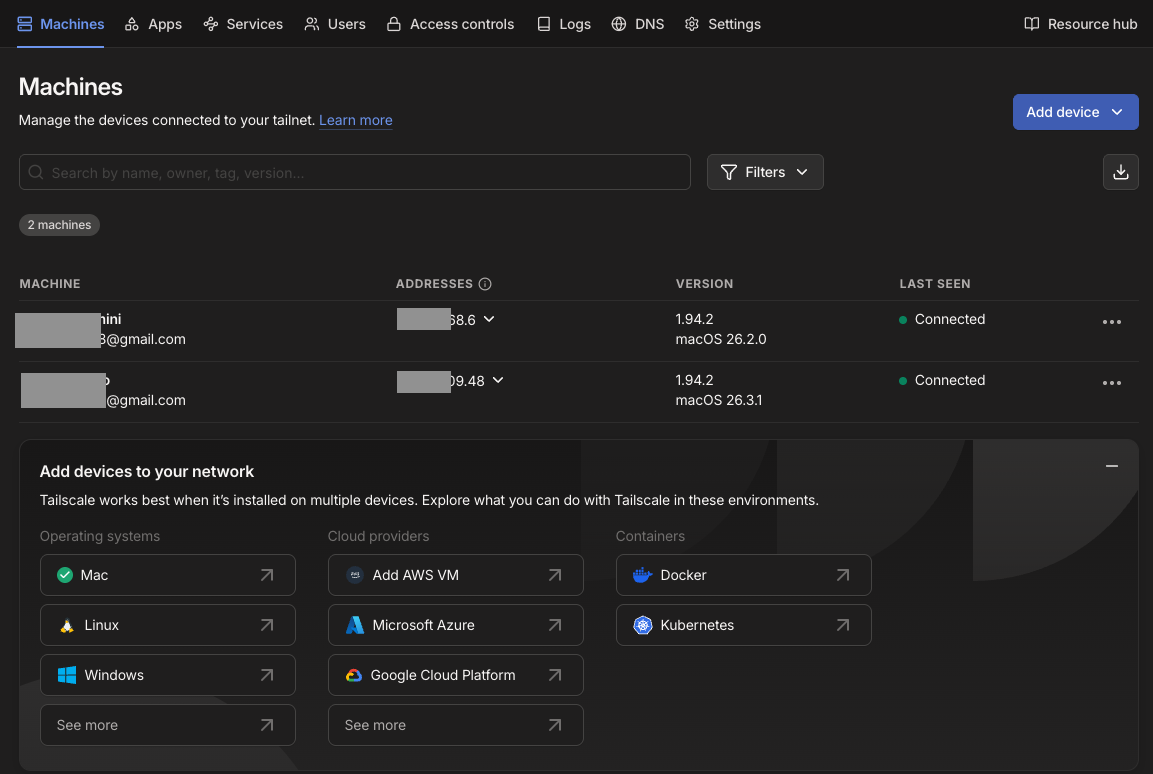
Task: Click the Machines nav server icon
Action: click(x=24, y=24)
